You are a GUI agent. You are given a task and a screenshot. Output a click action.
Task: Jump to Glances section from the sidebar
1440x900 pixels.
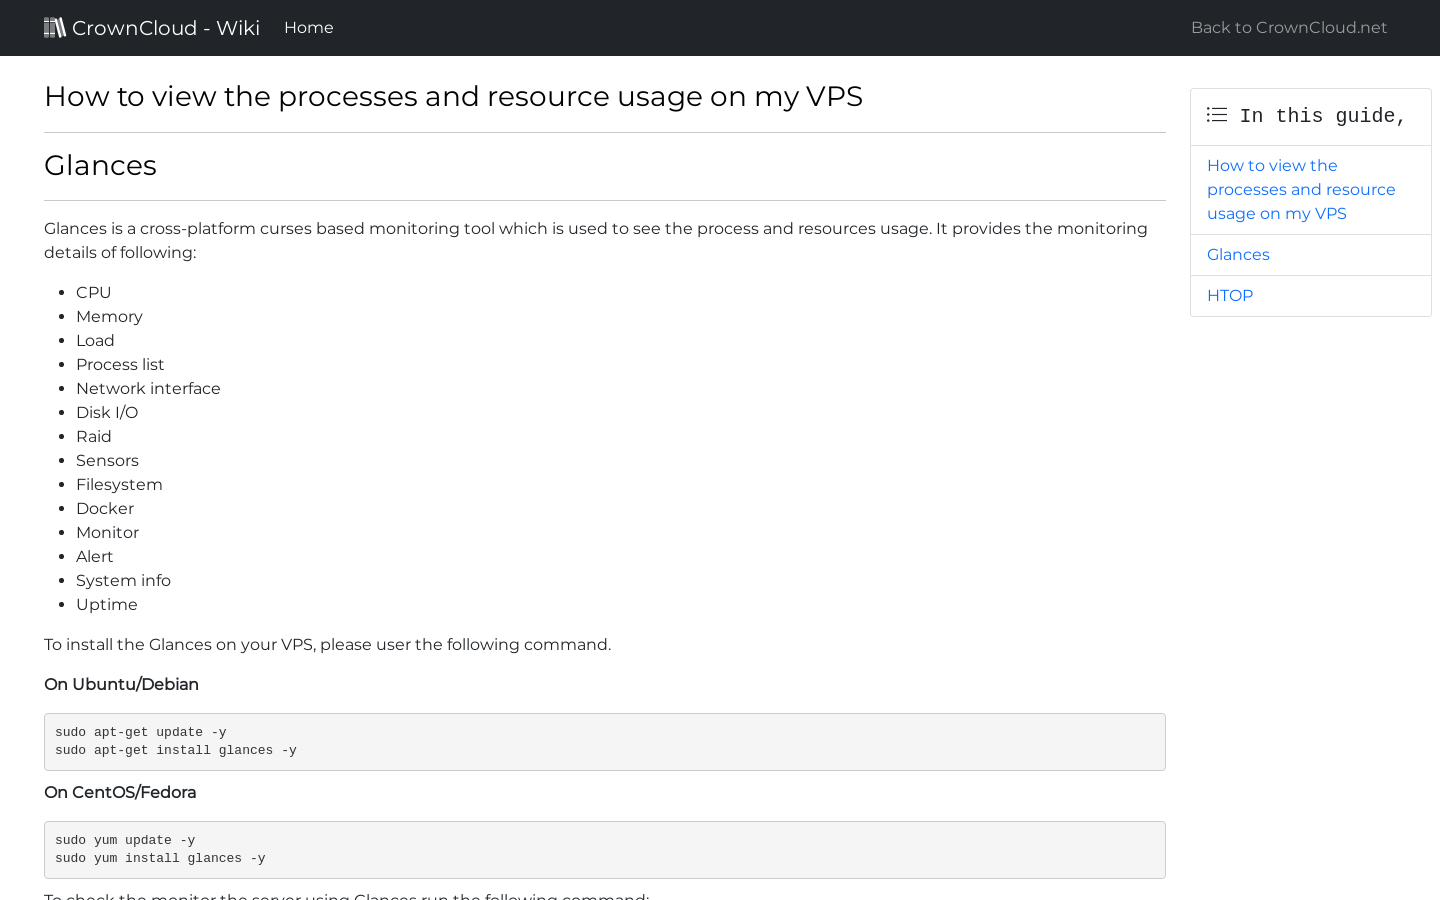click(x=1238, y=255)
